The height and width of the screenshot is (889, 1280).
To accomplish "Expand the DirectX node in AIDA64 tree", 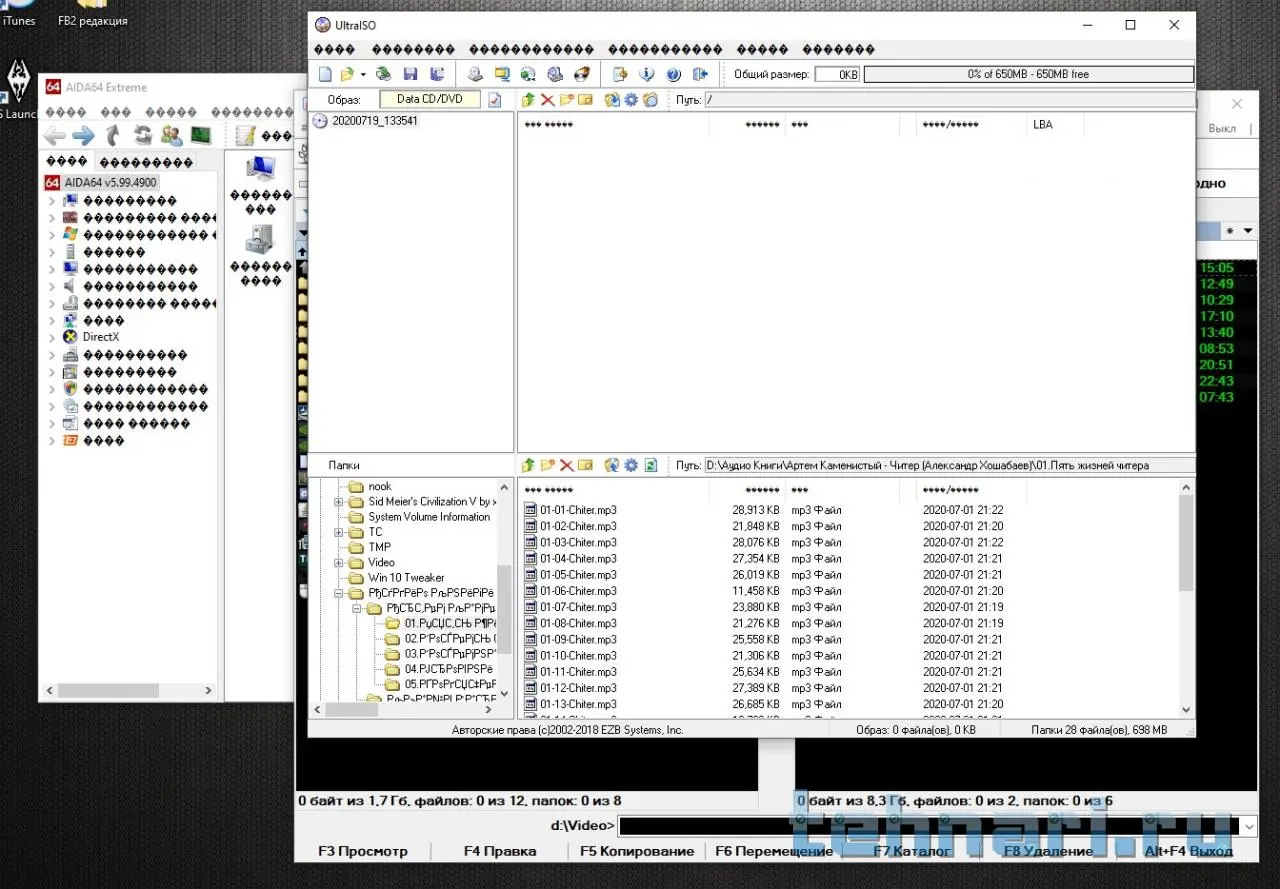I will coord(52,337).
